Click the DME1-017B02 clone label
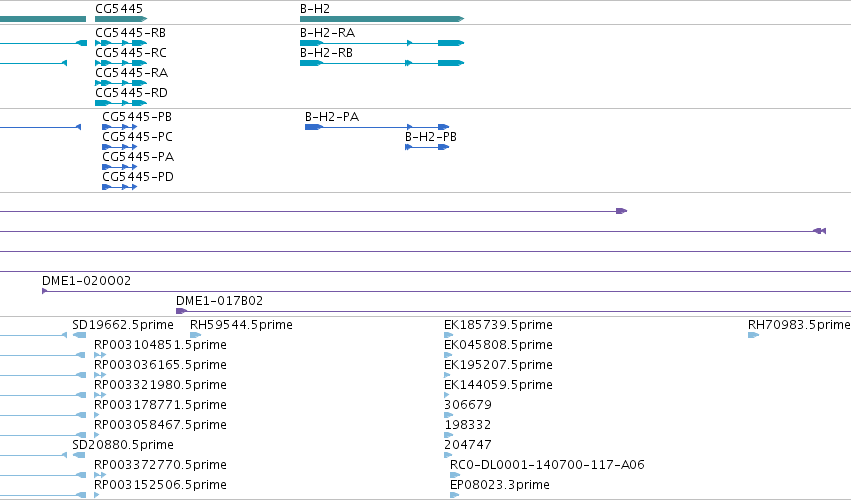 point(219,301)
